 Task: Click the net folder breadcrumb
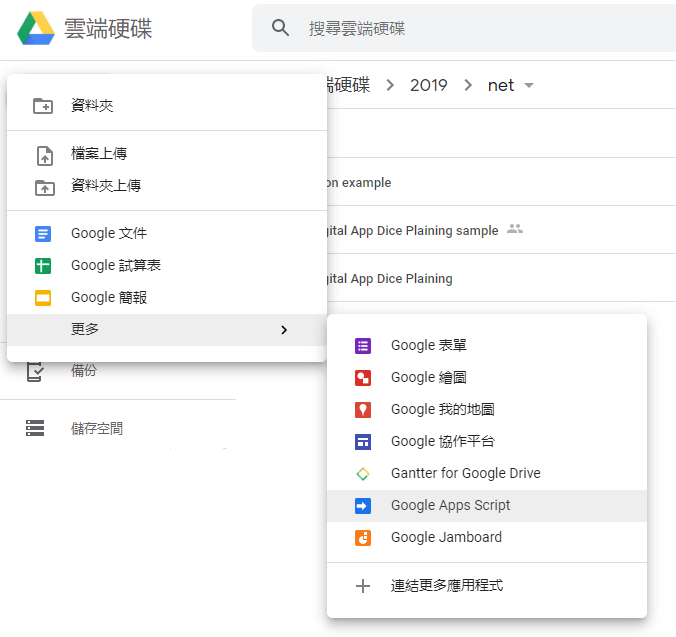tap(501, 85)
